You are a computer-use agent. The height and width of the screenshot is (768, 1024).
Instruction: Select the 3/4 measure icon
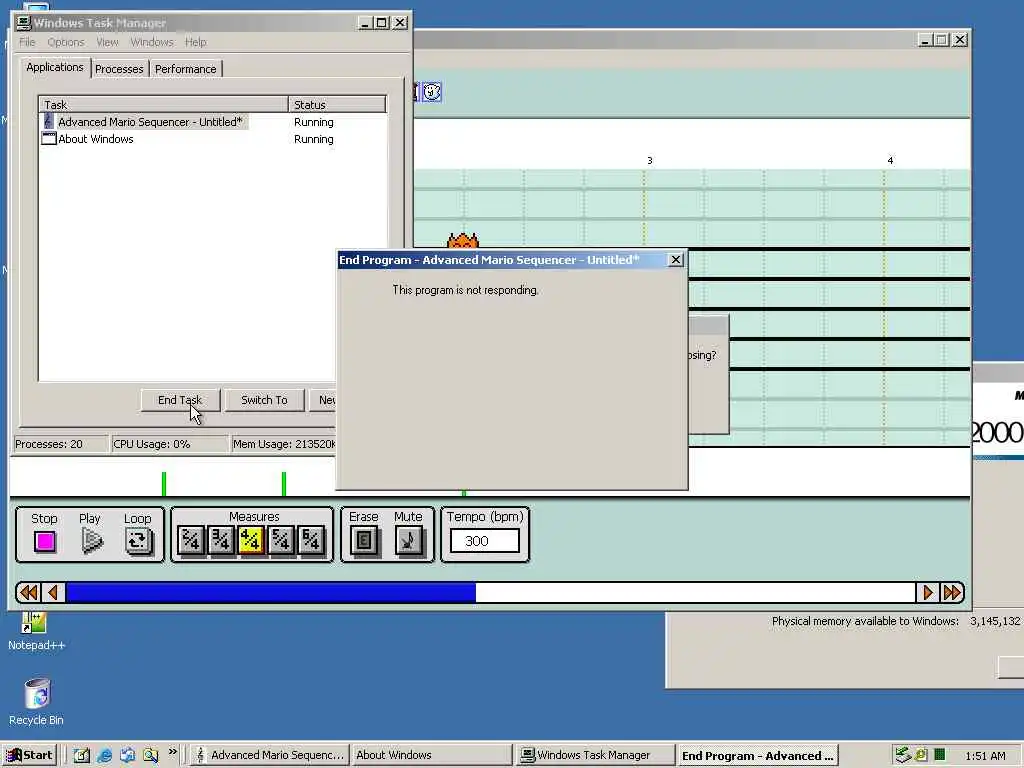pyautogui.click(x=221, y=540)
